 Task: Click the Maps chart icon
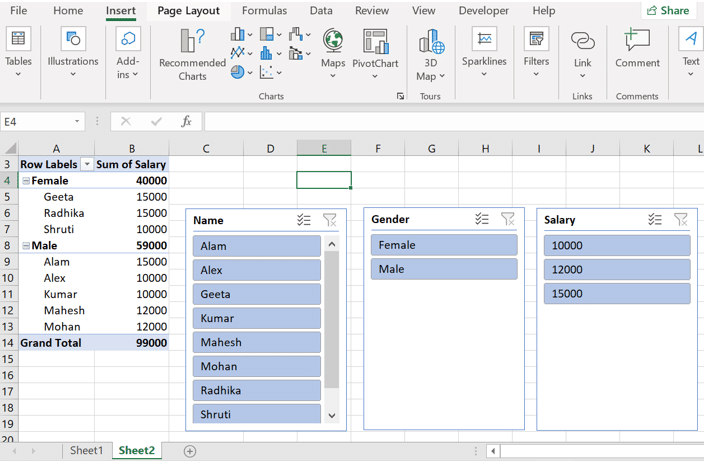[333, 40]
